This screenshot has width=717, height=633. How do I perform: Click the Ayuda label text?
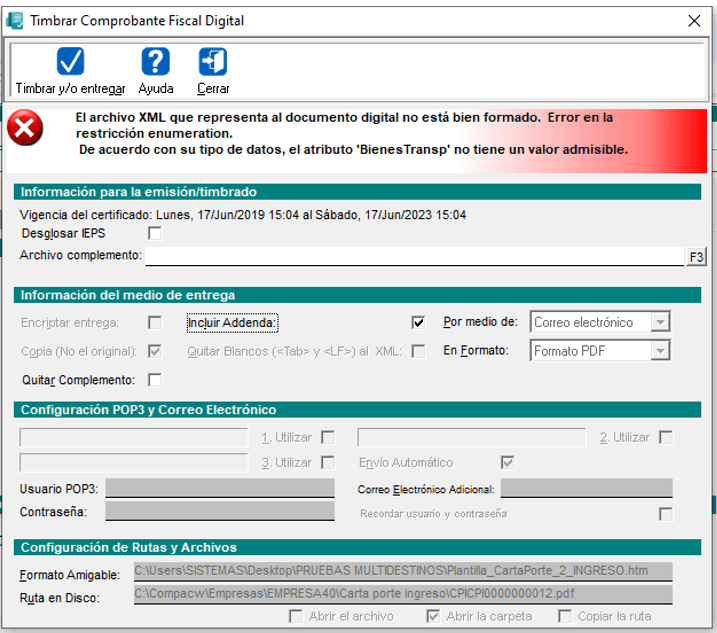156,88
